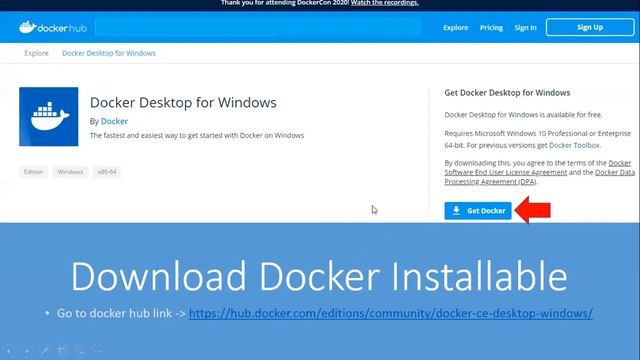This screenshot has width=640, height=360.
Task: Select the Docker Desktop for Windows breadcrumb
Action: coord(109,53)
